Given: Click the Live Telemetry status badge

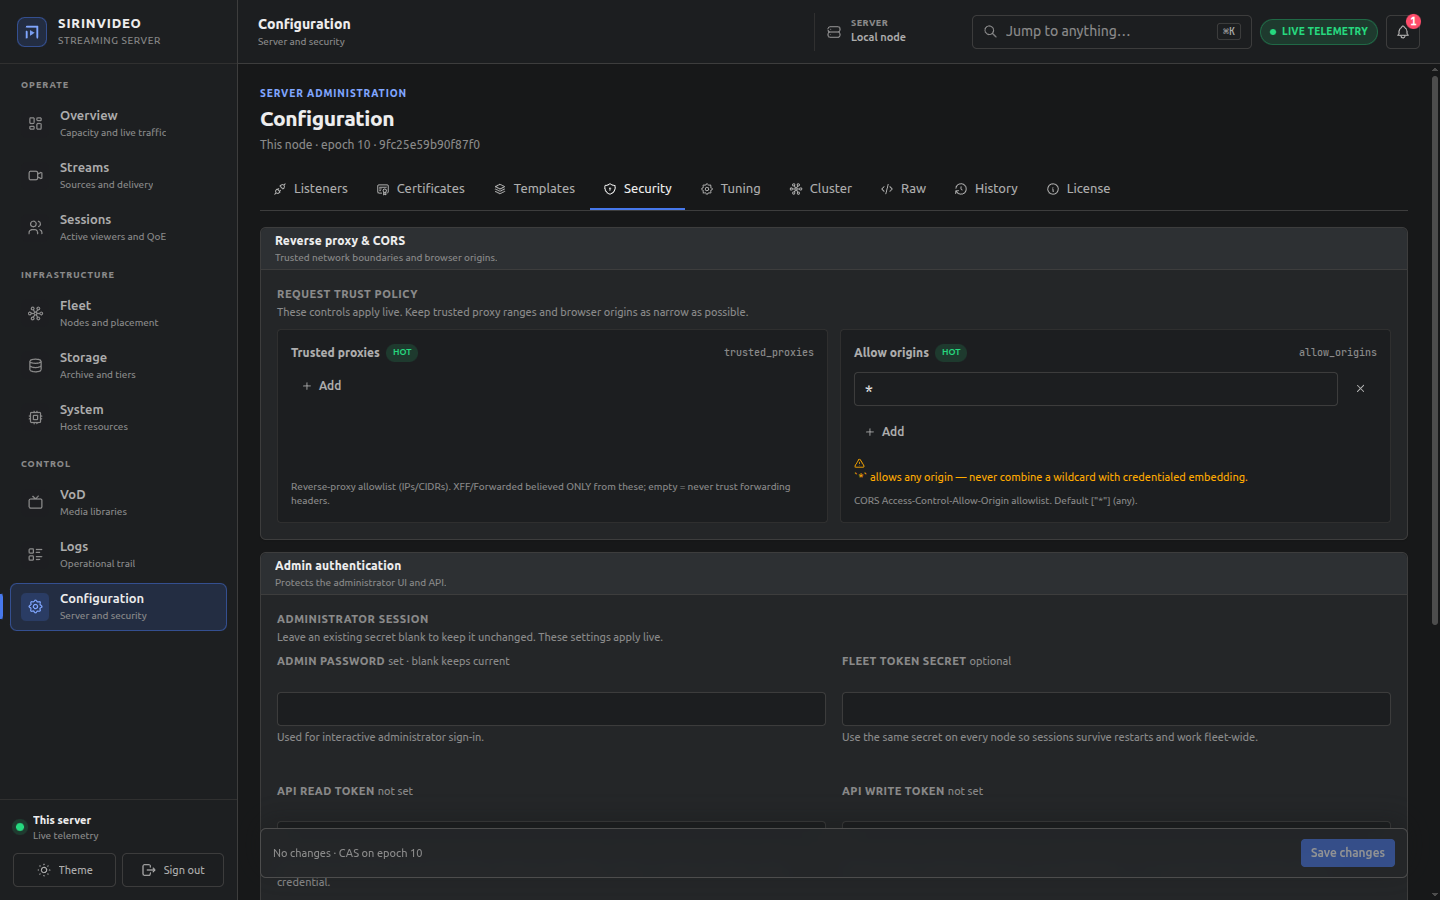Looking at the screenshot, I should point(1319,32).
